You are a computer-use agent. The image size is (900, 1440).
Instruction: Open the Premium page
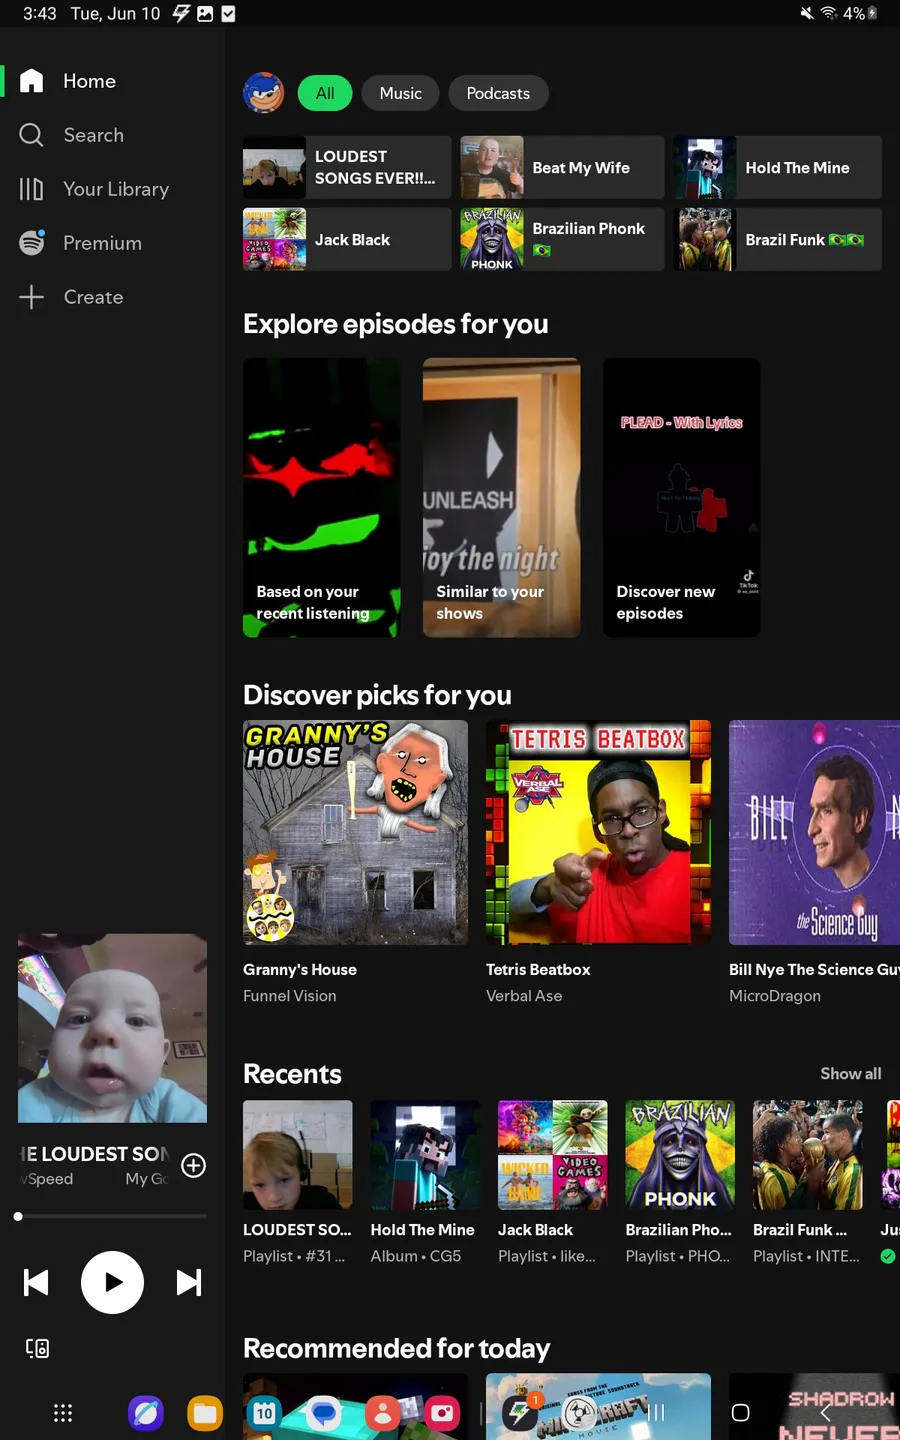[x=81, y=243]
